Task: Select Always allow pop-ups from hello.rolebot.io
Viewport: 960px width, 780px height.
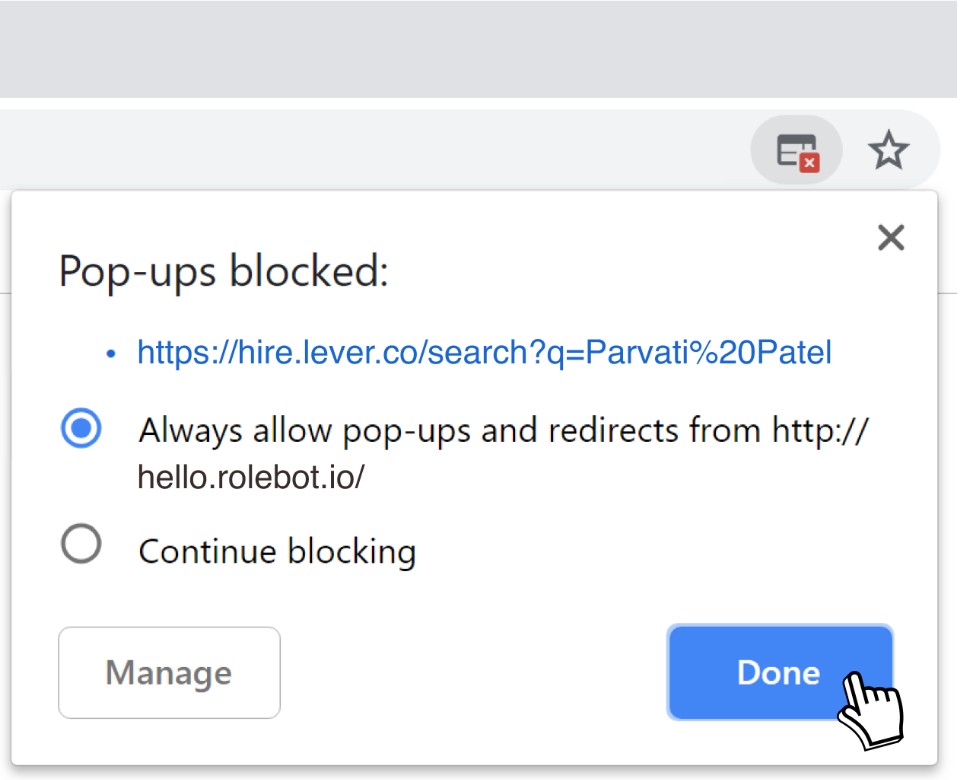Action: 81,429
